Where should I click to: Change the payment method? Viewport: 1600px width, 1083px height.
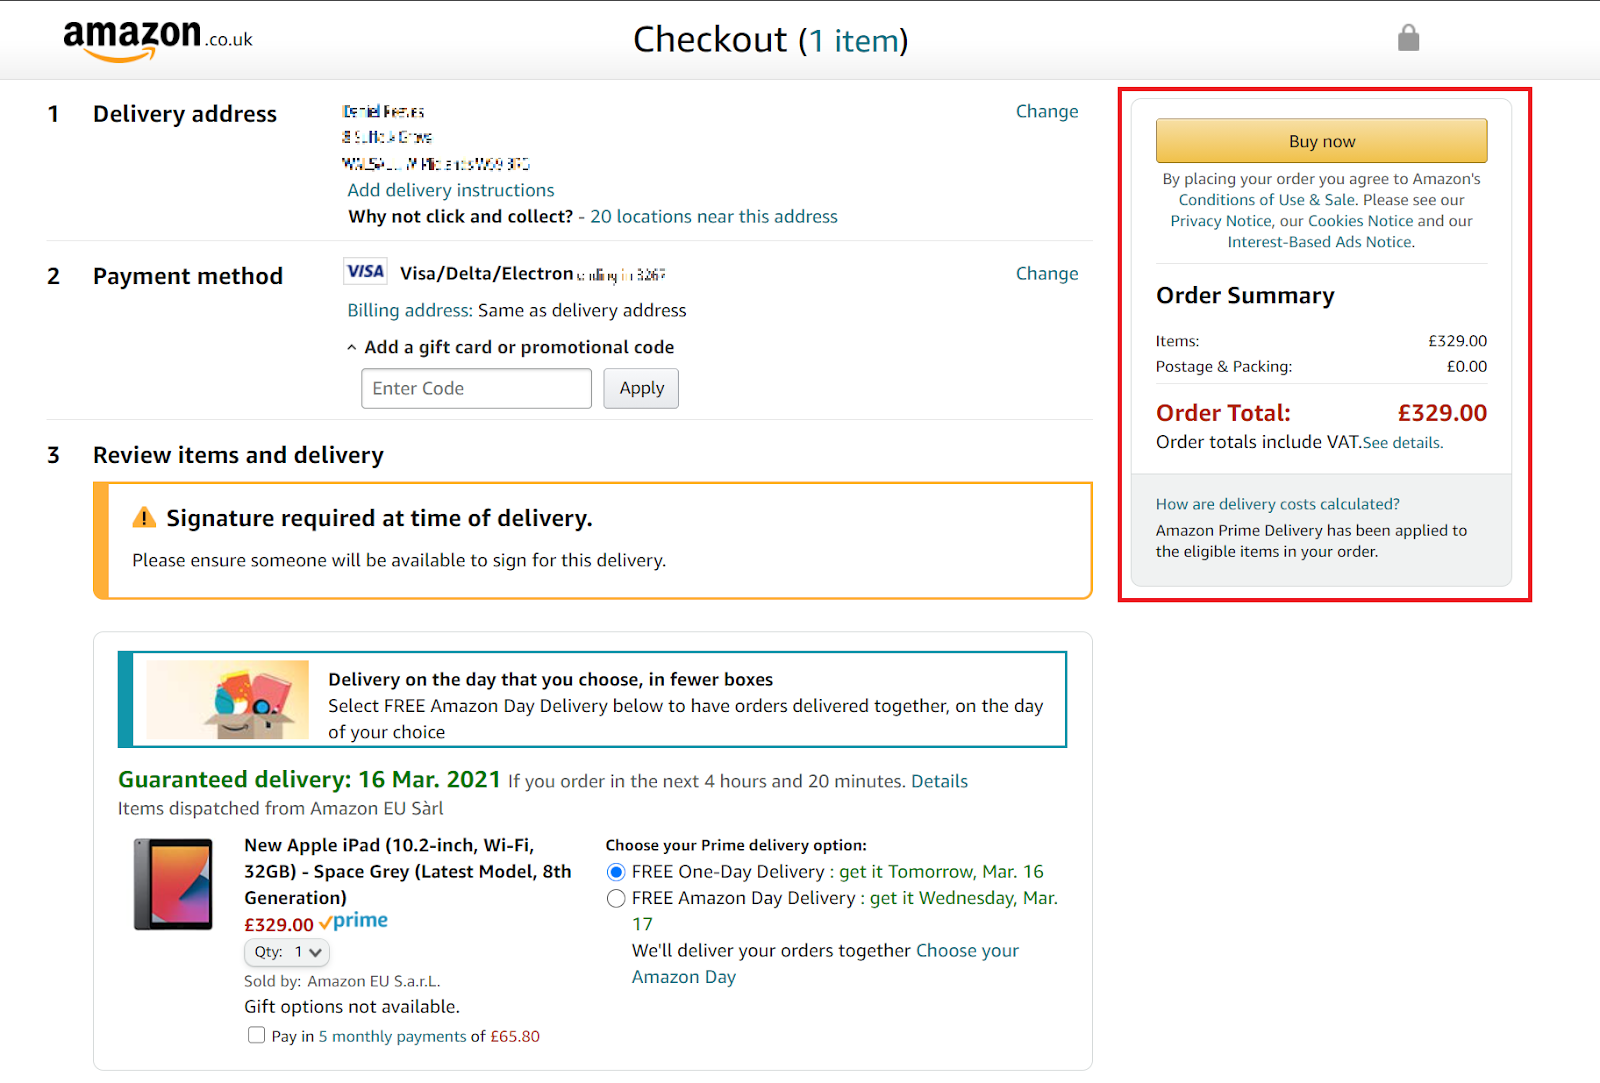[x=1047, y=273]
